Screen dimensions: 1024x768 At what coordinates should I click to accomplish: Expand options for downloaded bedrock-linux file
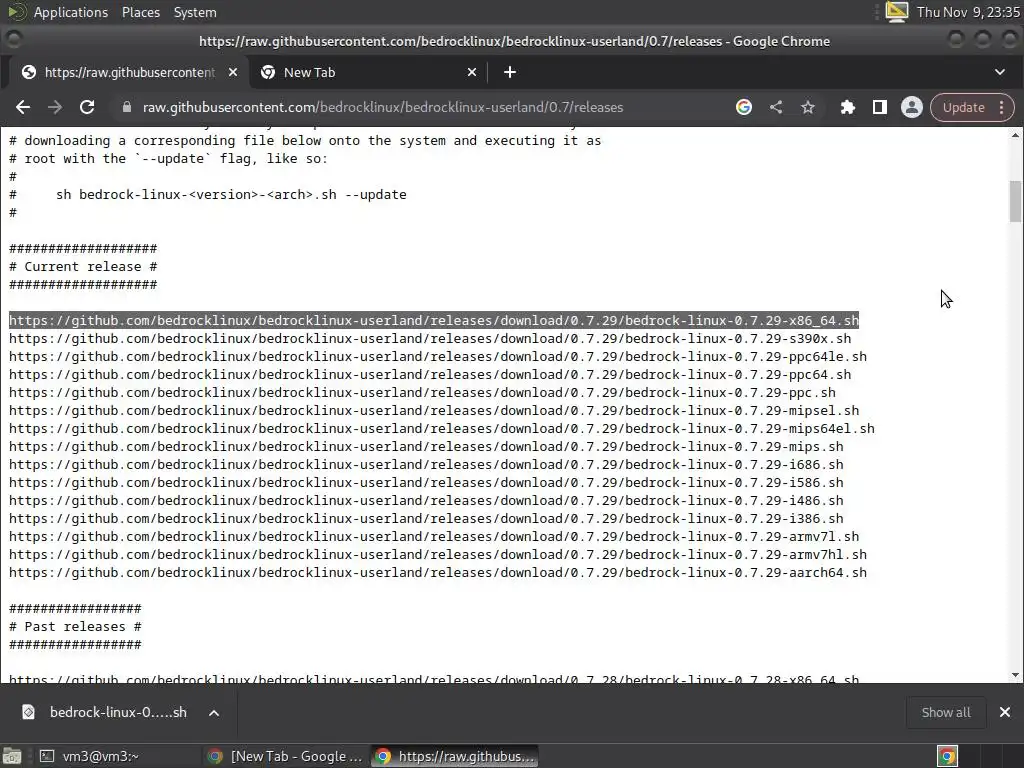click(214, 712)
